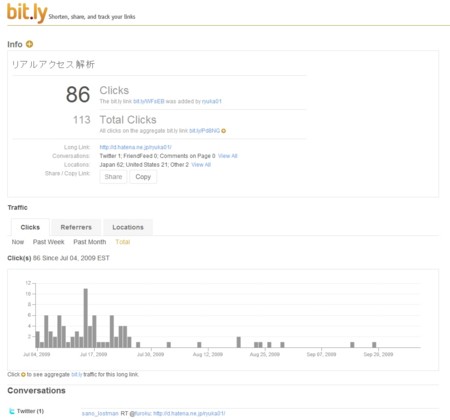450x420 pixels.
Task: Open ryuka01 user profile link
Action: (212, 101)
